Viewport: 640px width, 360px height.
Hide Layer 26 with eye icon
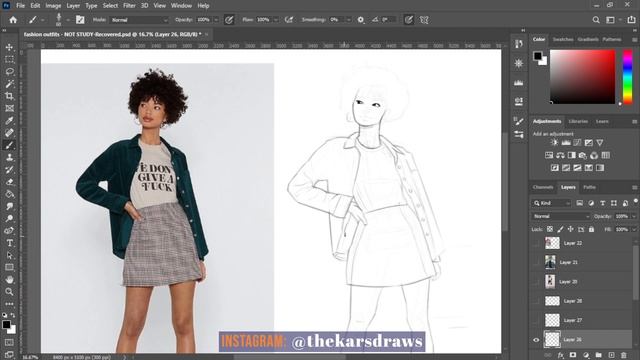tap(536, 340)
